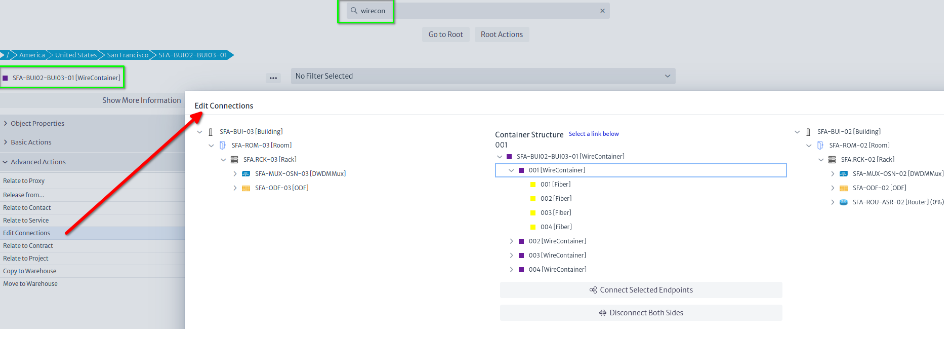The height and width of the screenshot is (363, 944).
Task: Collapse the SFA-ROM-03 room node
Action: 211,145
